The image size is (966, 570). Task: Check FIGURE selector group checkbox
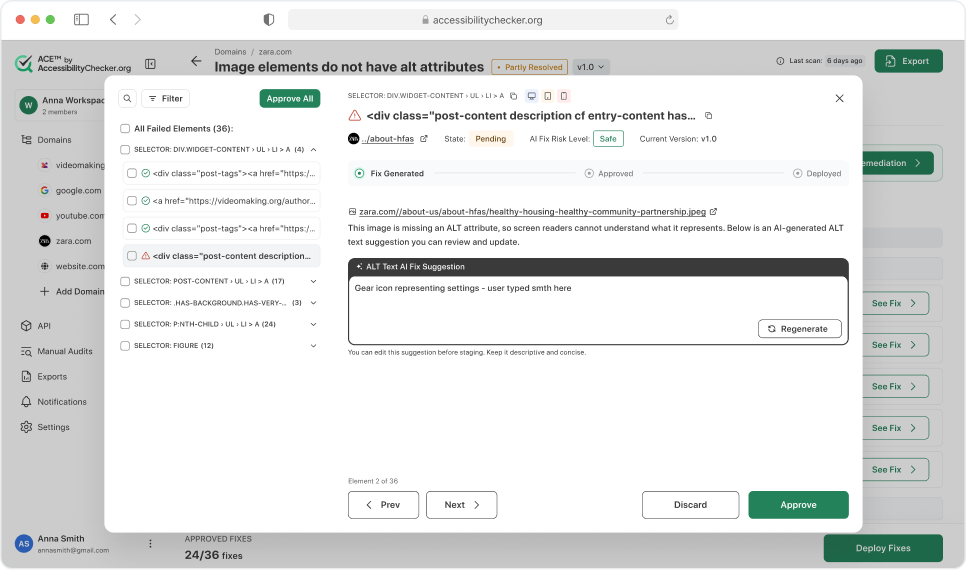click(x=125, y=346)
